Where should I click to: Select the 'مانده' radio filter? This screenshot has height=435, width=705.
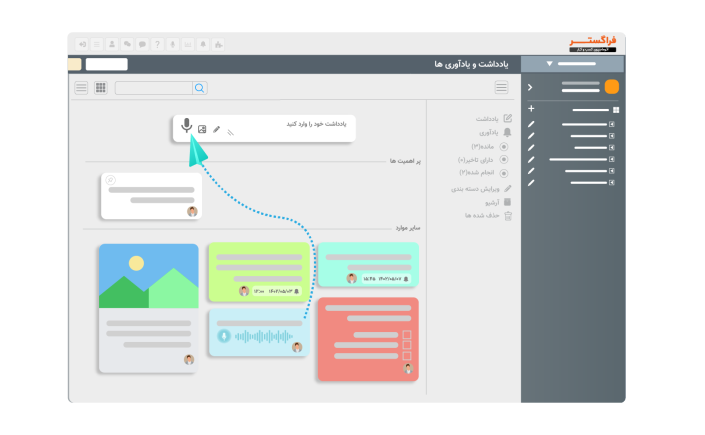tap(504, 146)
